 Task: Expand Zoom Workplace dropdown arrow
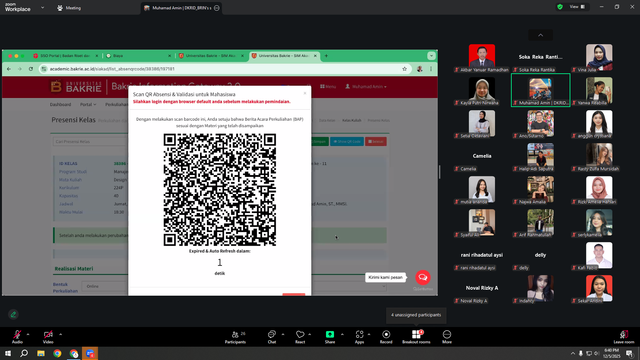[42, 7]
